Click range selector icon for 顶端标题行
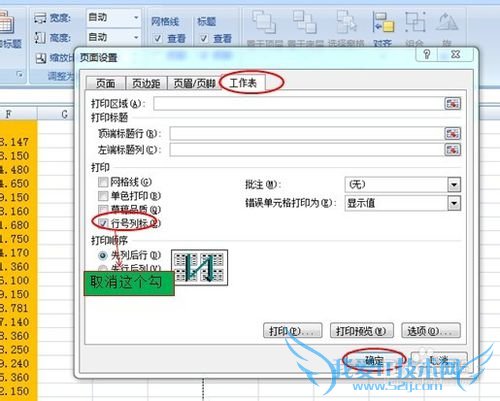 pos(452,134)
